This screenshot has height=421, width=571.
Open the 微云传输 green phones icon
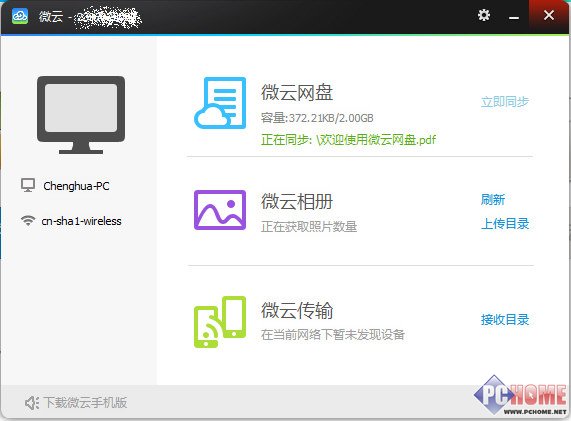pos(220,322)
